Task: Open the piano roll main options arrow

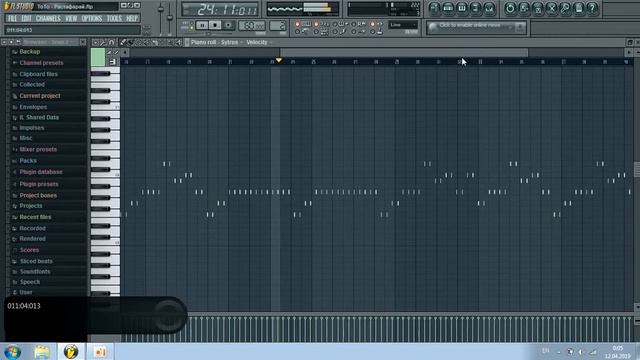Action: (95, 42)
